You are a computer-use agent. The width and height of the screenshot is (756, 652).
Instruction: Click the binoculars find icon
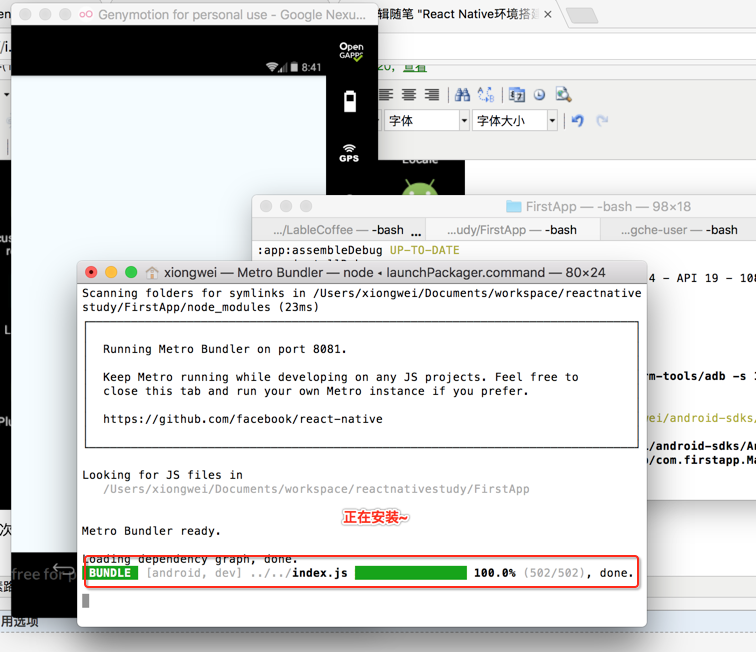462,95
